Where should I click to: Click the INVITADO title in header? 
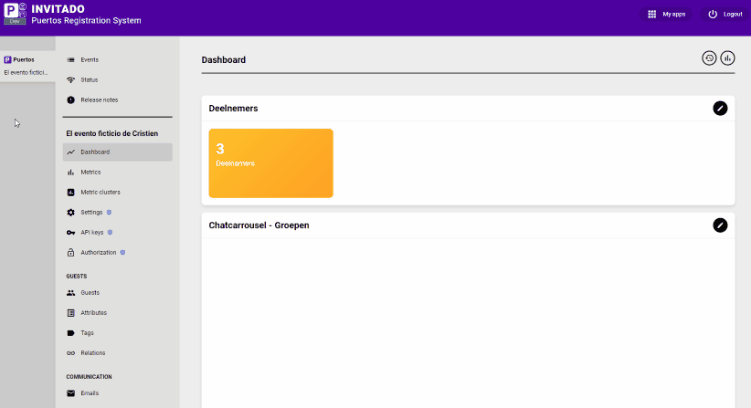(58, 9)
